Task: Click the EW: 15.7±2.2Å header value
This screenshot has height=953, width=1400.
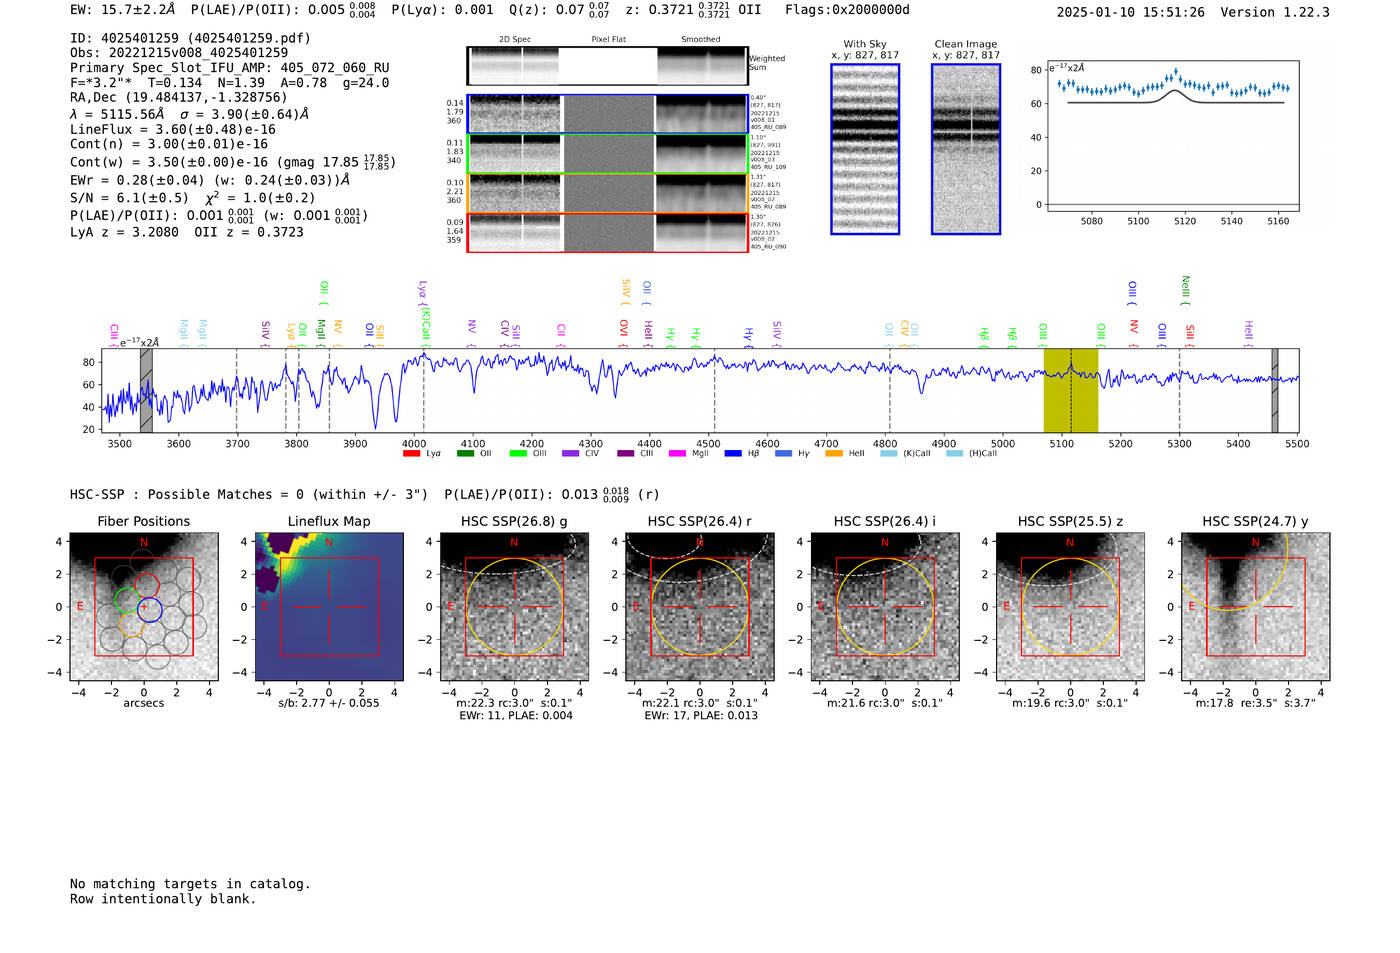Action: coord(123,10)
